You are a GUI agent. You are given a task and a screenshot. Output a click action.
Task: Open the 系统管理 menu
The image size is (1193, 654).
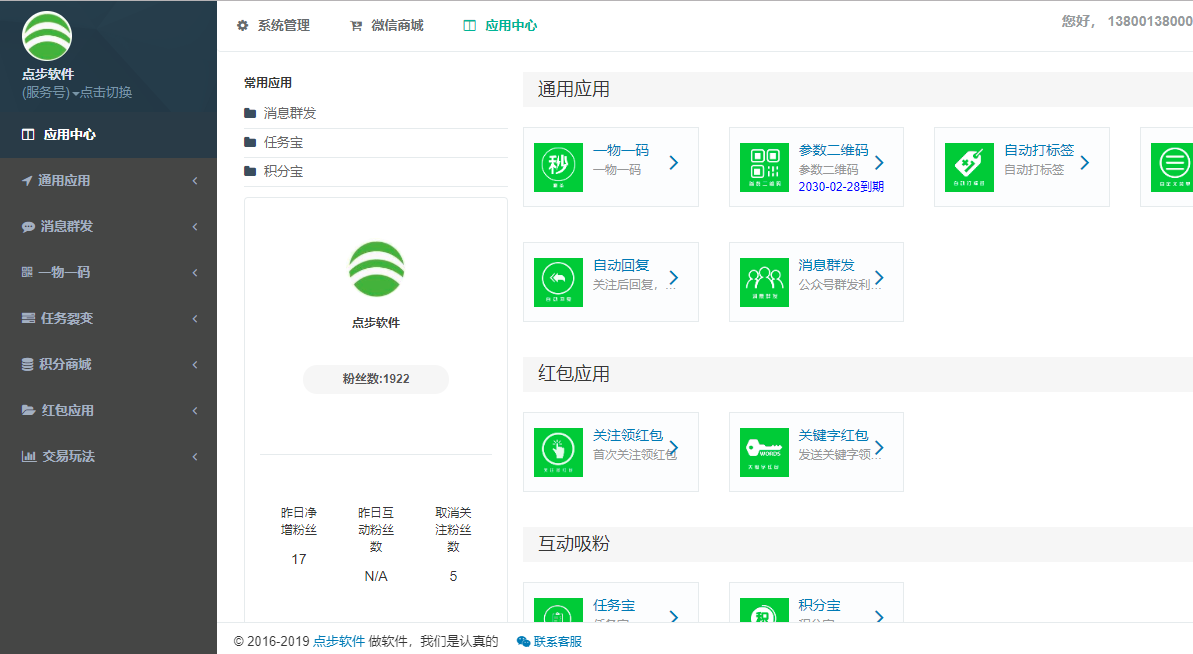point(273,26)
